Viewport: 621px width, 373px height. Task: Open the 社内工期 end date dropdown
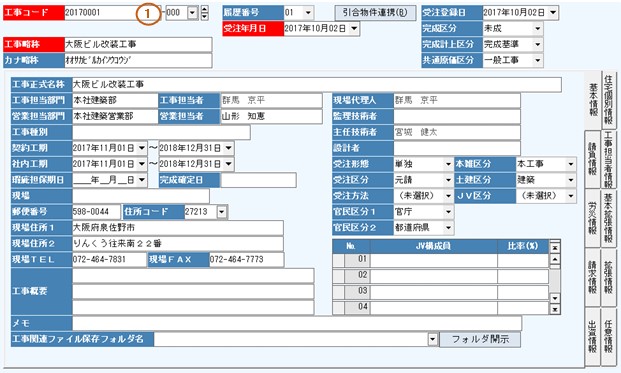tap(229, 164)
